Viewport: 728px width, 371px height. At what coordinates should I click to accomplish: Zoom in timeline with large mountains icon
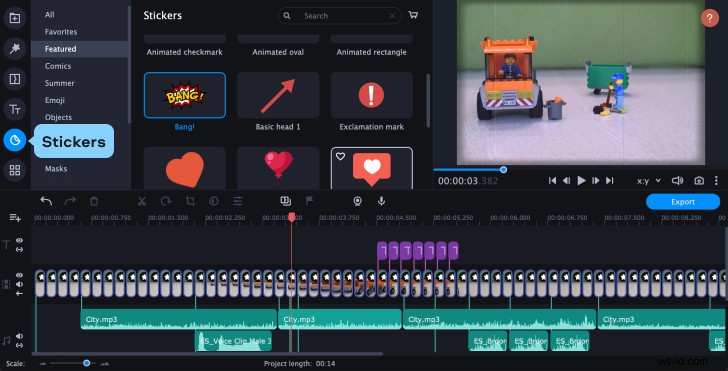[105, 364]
